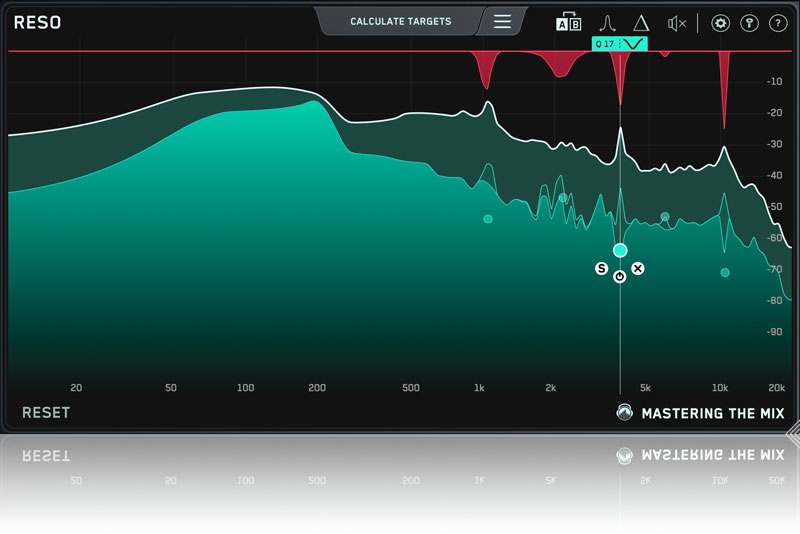Select the target node near 1k
The width and height of the screenshot is (800, 534).
[488, 218]
